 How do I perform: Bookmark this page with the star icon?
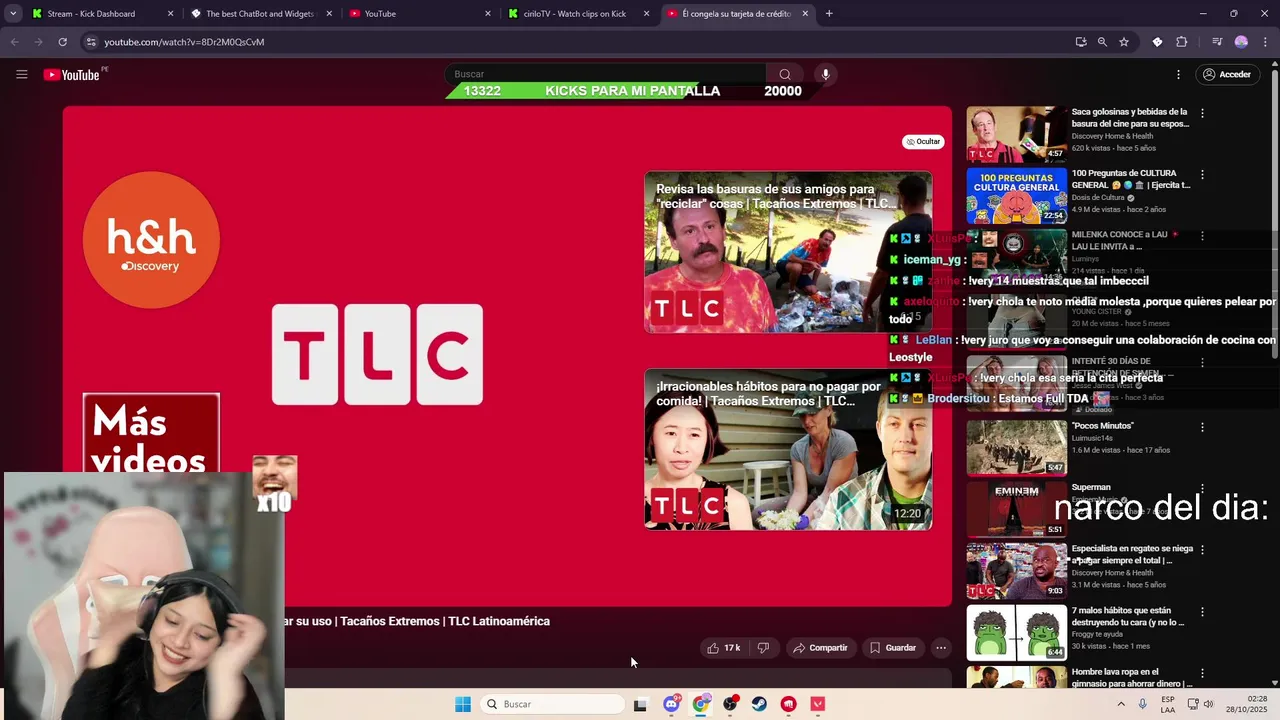pyautogui.click(x=1124, y=42)
